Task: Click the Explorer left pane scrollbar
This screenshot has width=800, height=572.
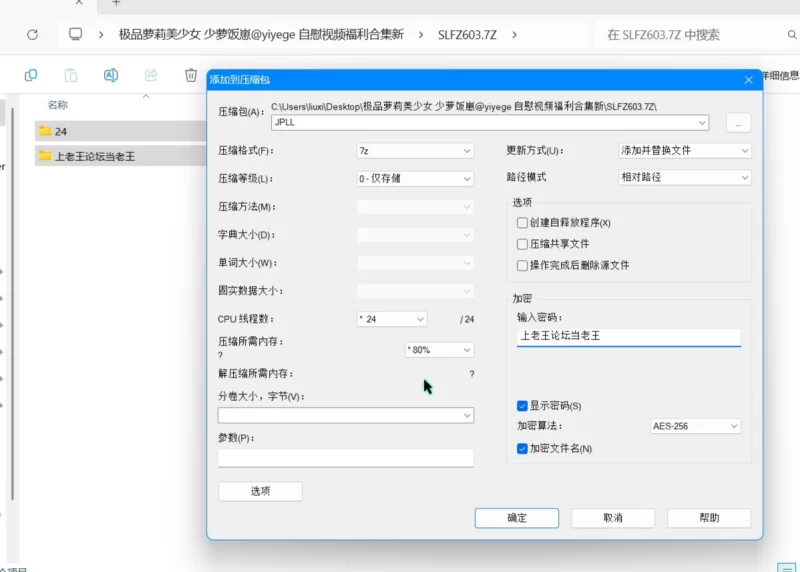Action: (12, 304)
